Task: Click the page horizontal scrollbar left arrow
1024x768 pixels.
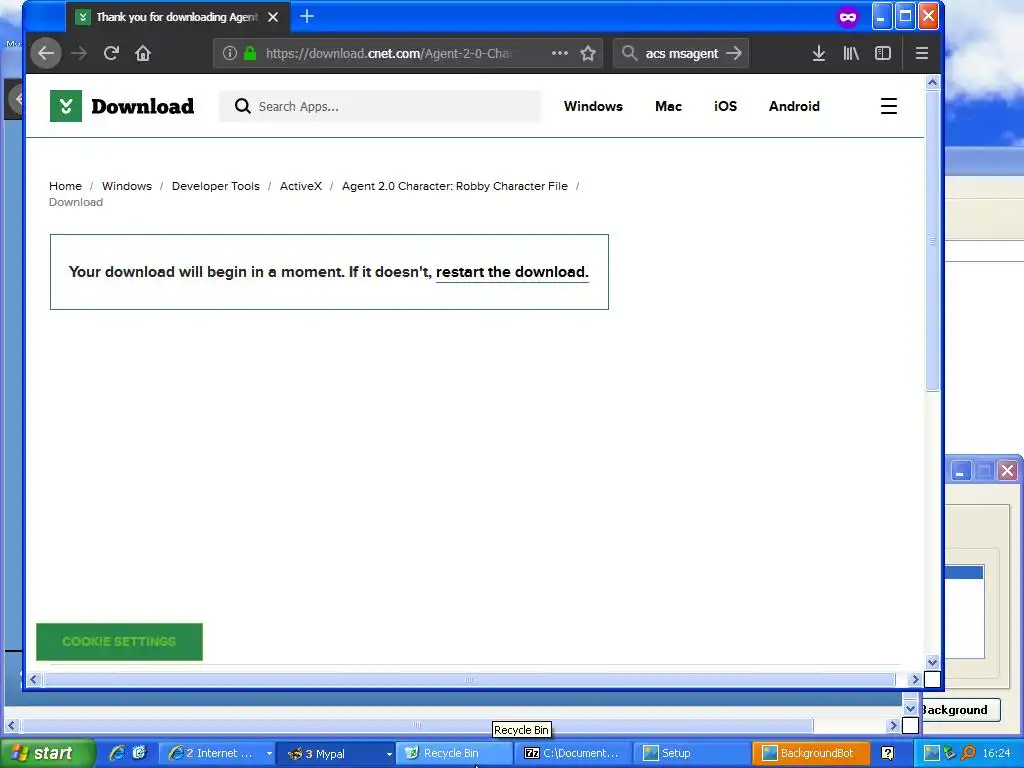Action: (x=33, y=679)
